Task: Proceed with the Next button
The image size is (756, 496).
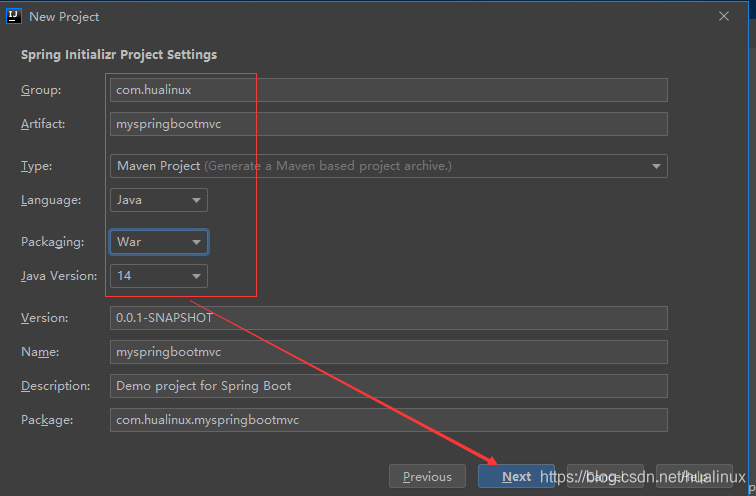Action: click(516, 476)
